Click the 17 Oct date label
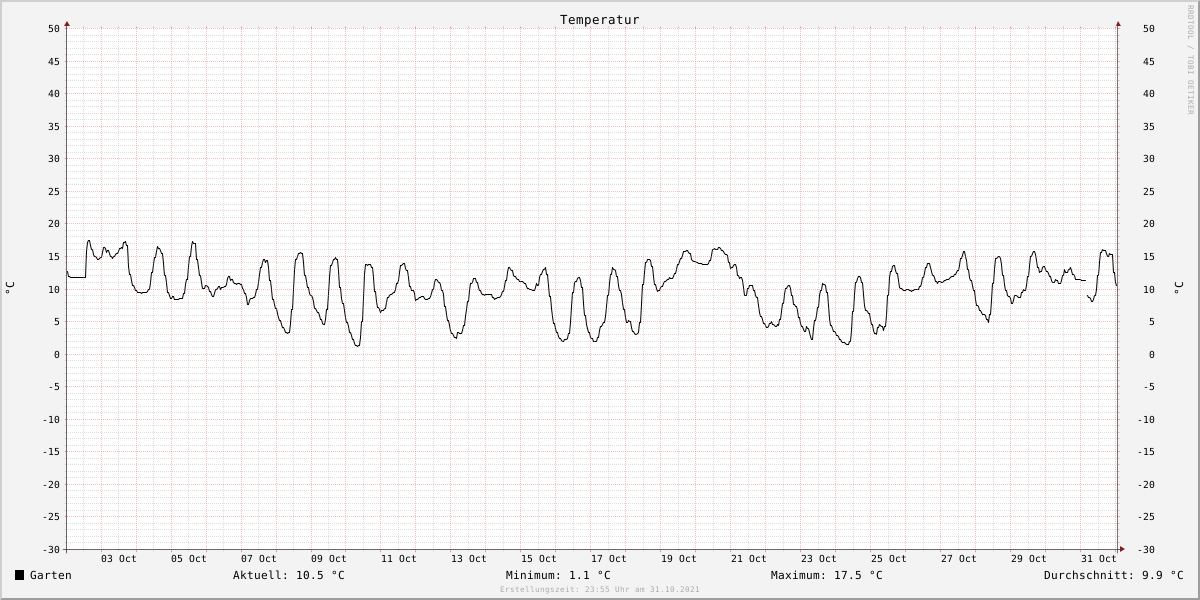This screenshot has width=1200, height=600. click(x=609, y=559)
